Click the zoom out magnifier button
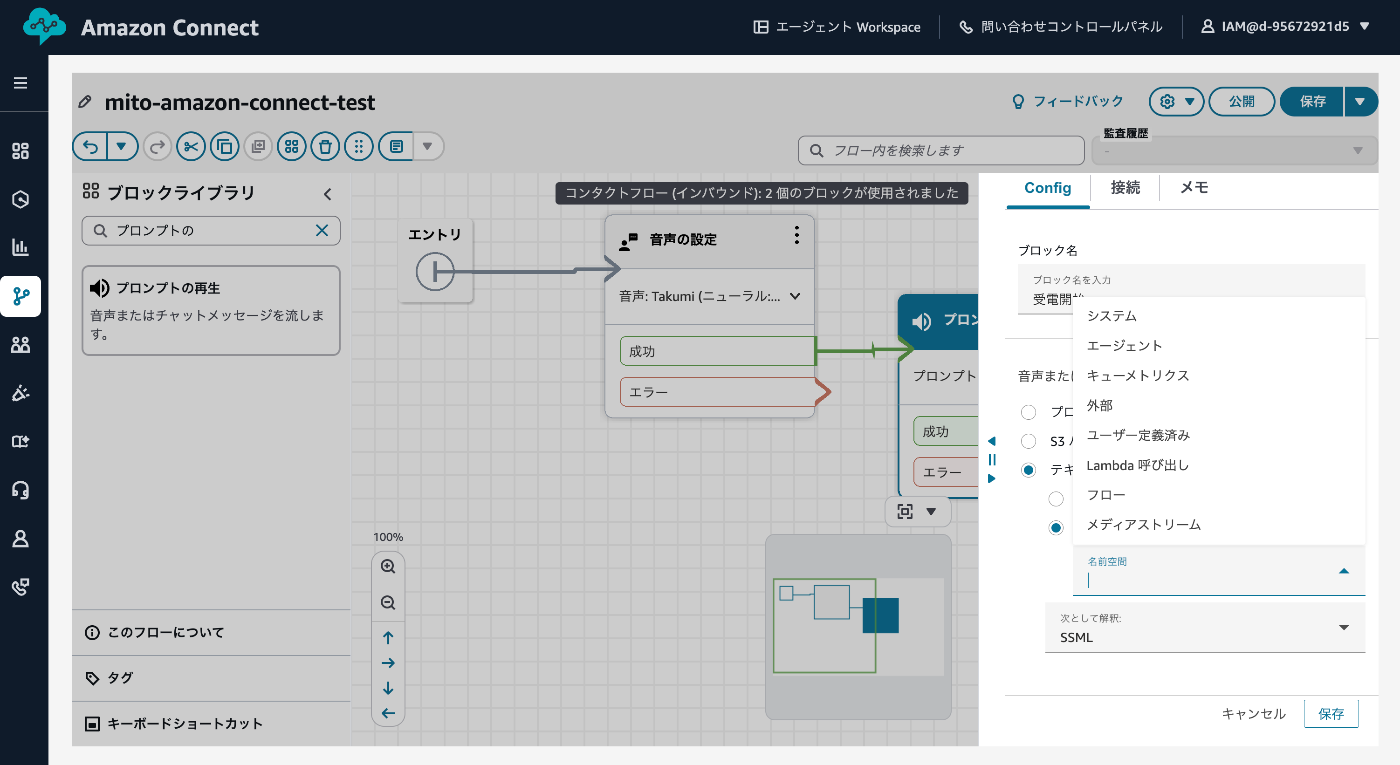Screen dimensions: 1400x765 click(388, 603)
